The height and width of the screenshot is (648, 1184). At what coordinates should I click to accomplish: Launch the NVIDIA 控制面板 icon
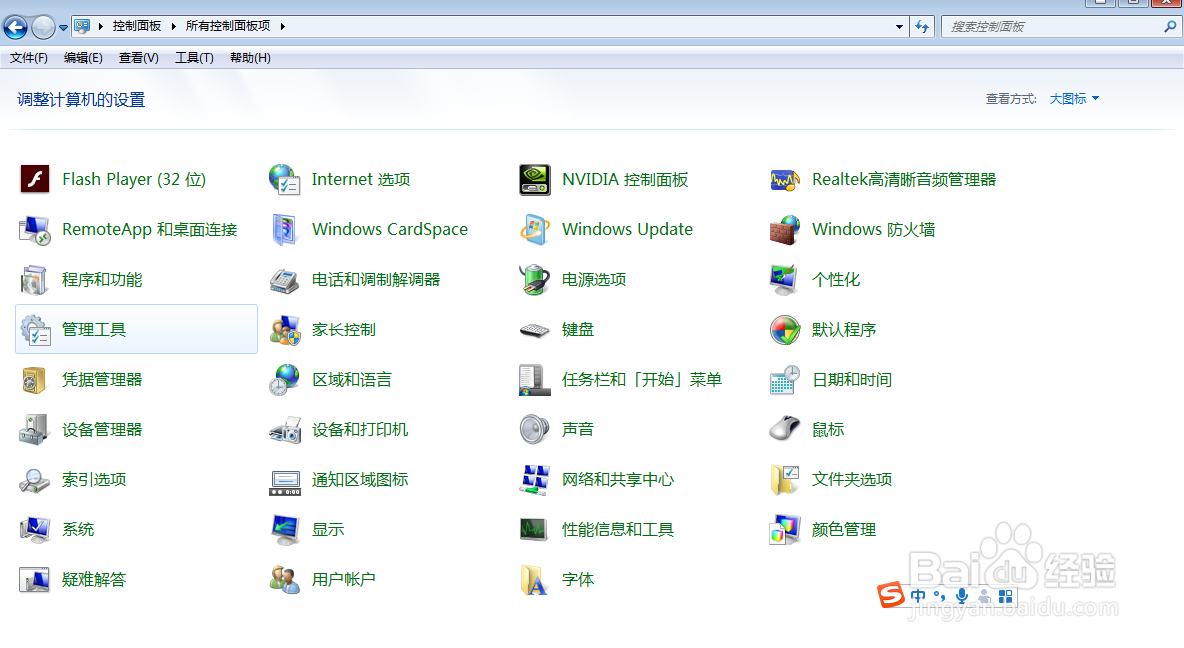pyautogui.click(x=535, y=180)
